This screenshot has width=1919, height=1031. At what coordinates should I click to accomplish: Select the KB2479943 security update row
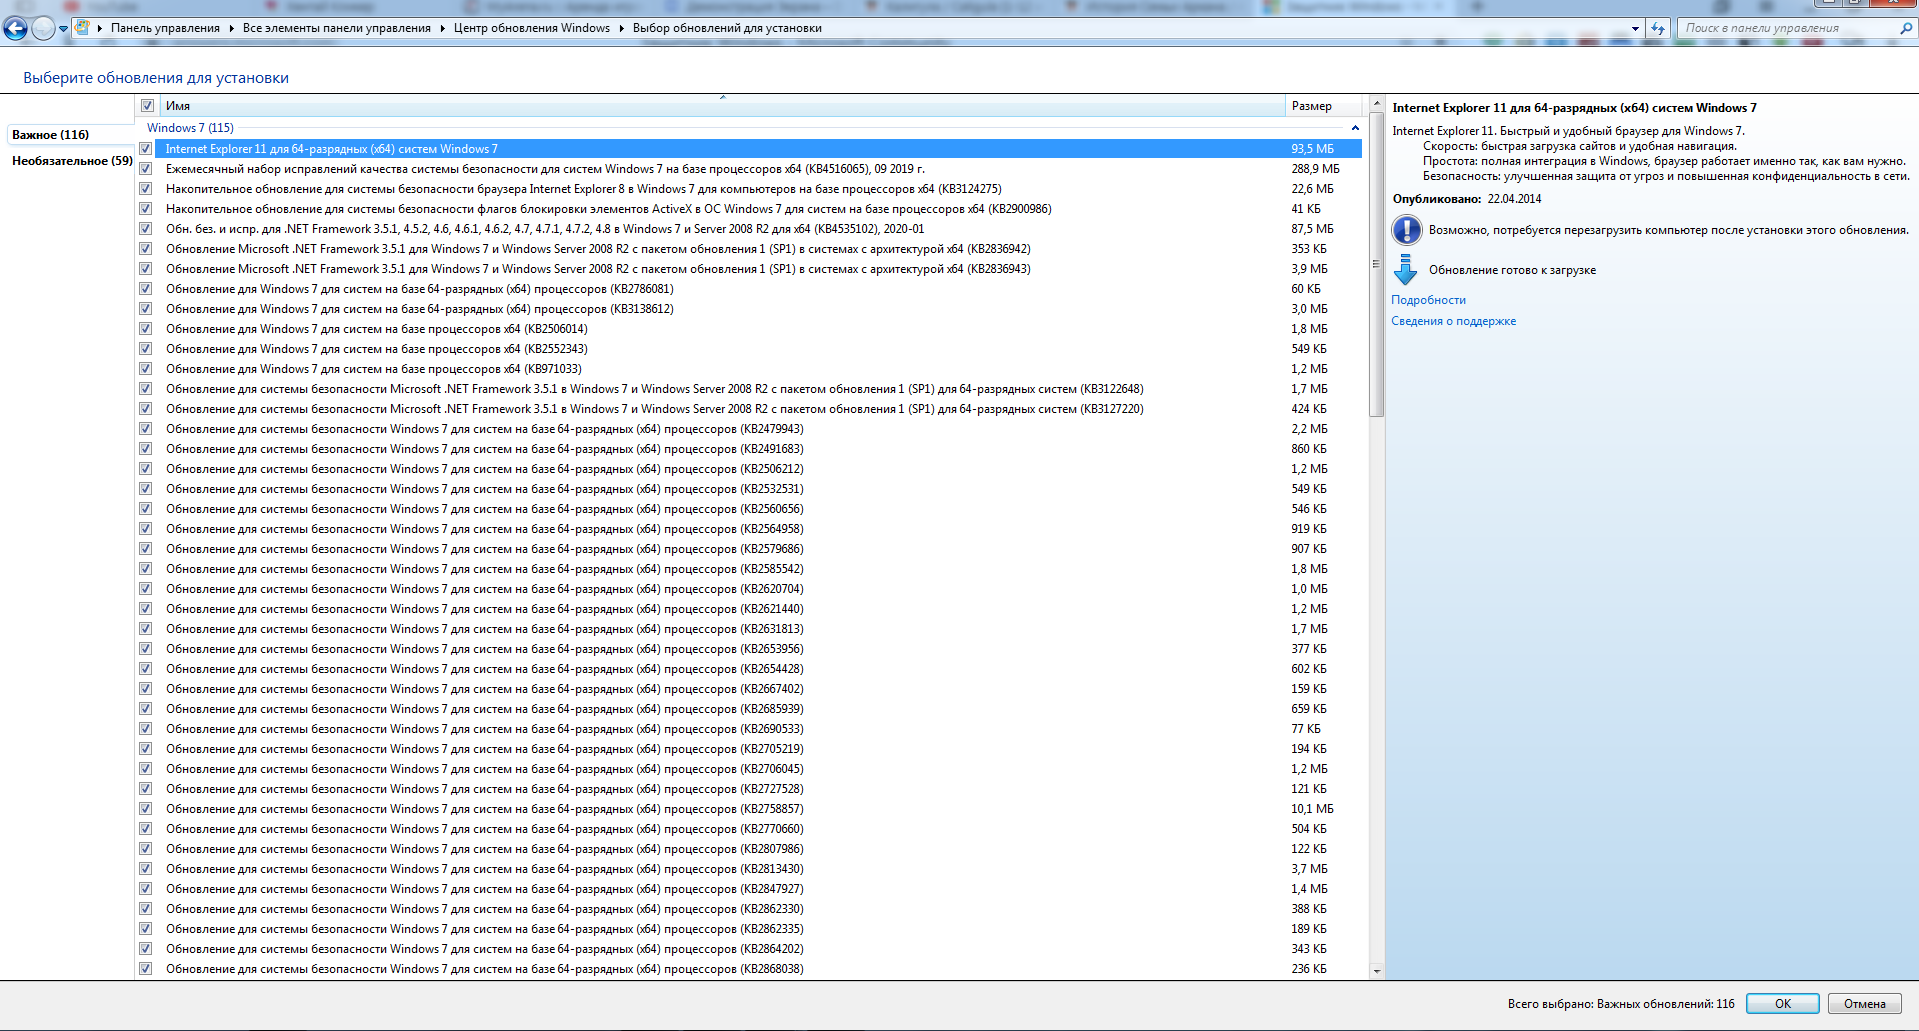(x=749, y=429)
